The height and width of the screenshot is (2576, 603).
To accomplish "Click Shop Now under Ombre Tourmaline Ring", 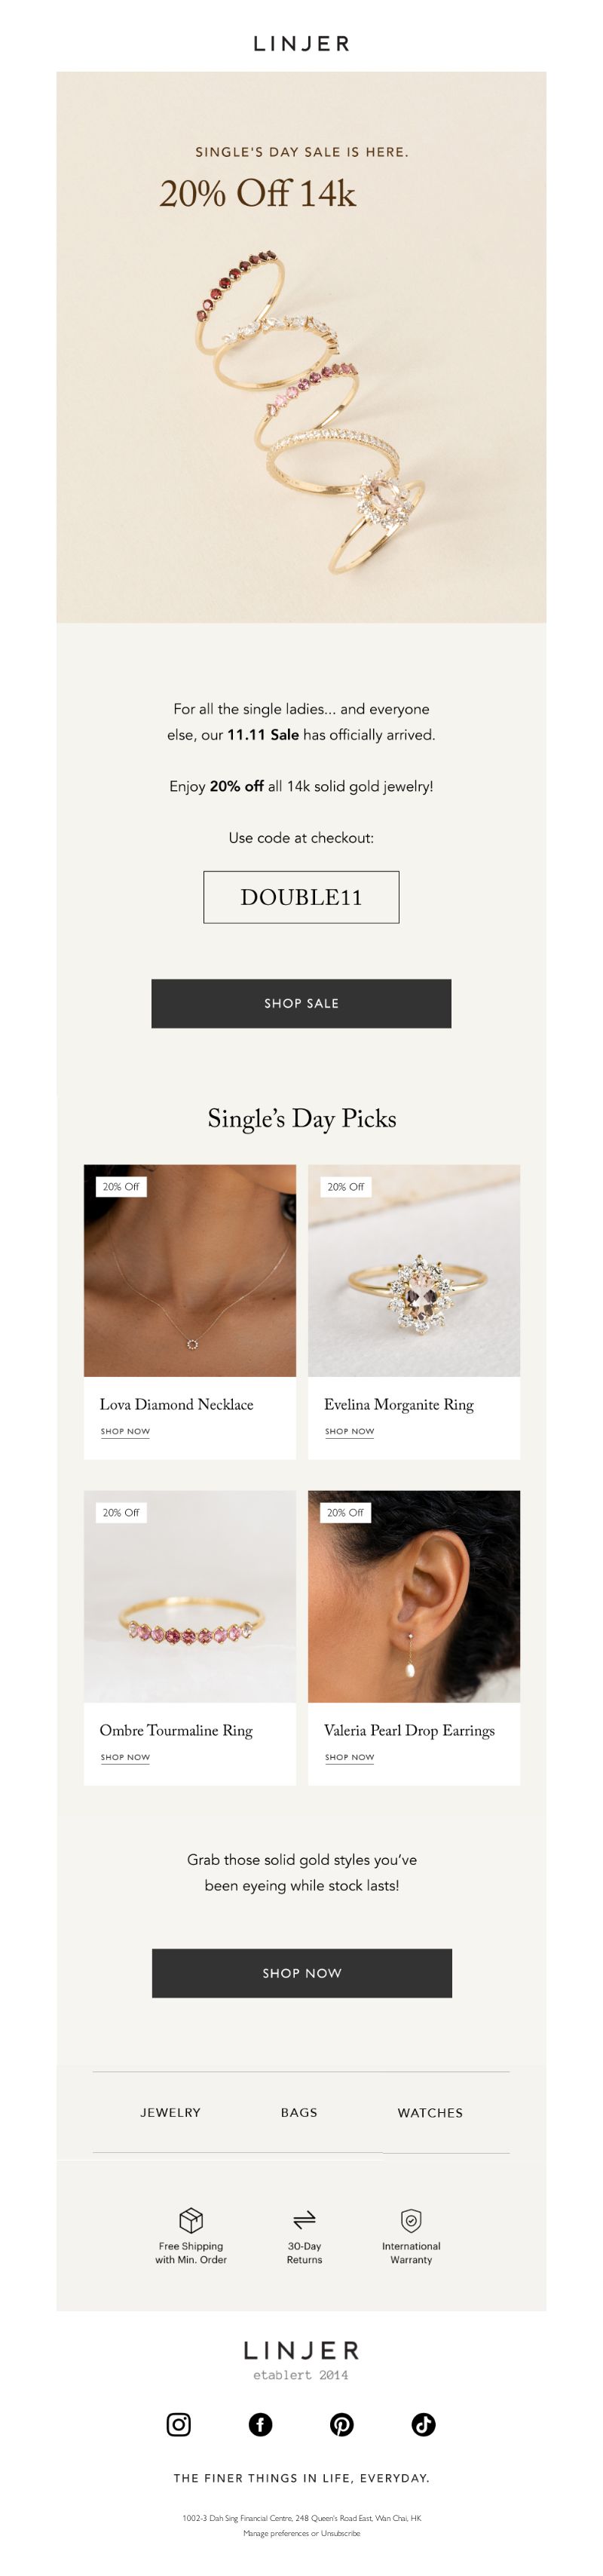I will point(125,1757).
